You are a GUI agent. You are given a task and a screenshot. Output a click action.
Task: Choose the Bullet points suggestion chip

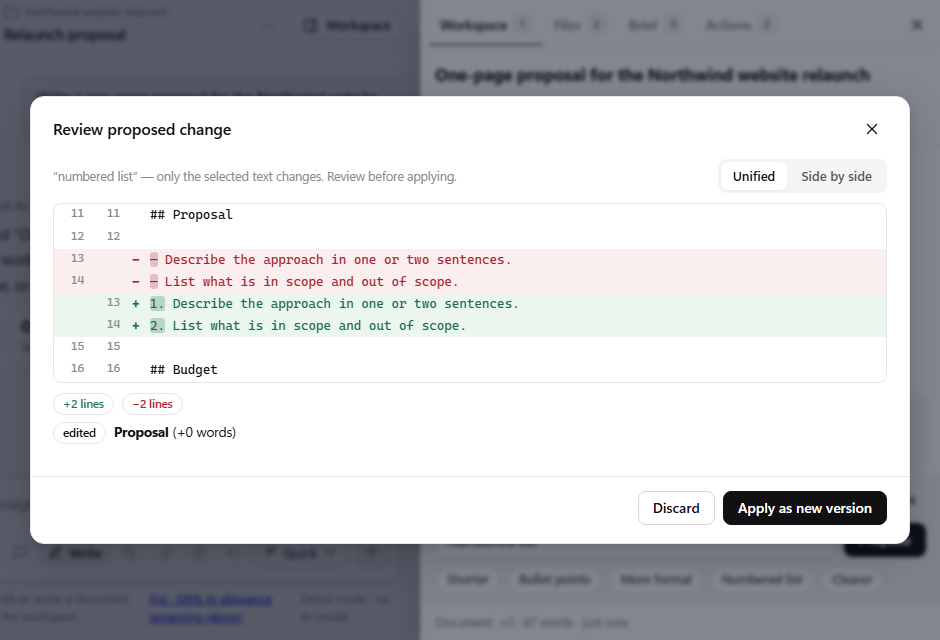[x=555, y=579]
